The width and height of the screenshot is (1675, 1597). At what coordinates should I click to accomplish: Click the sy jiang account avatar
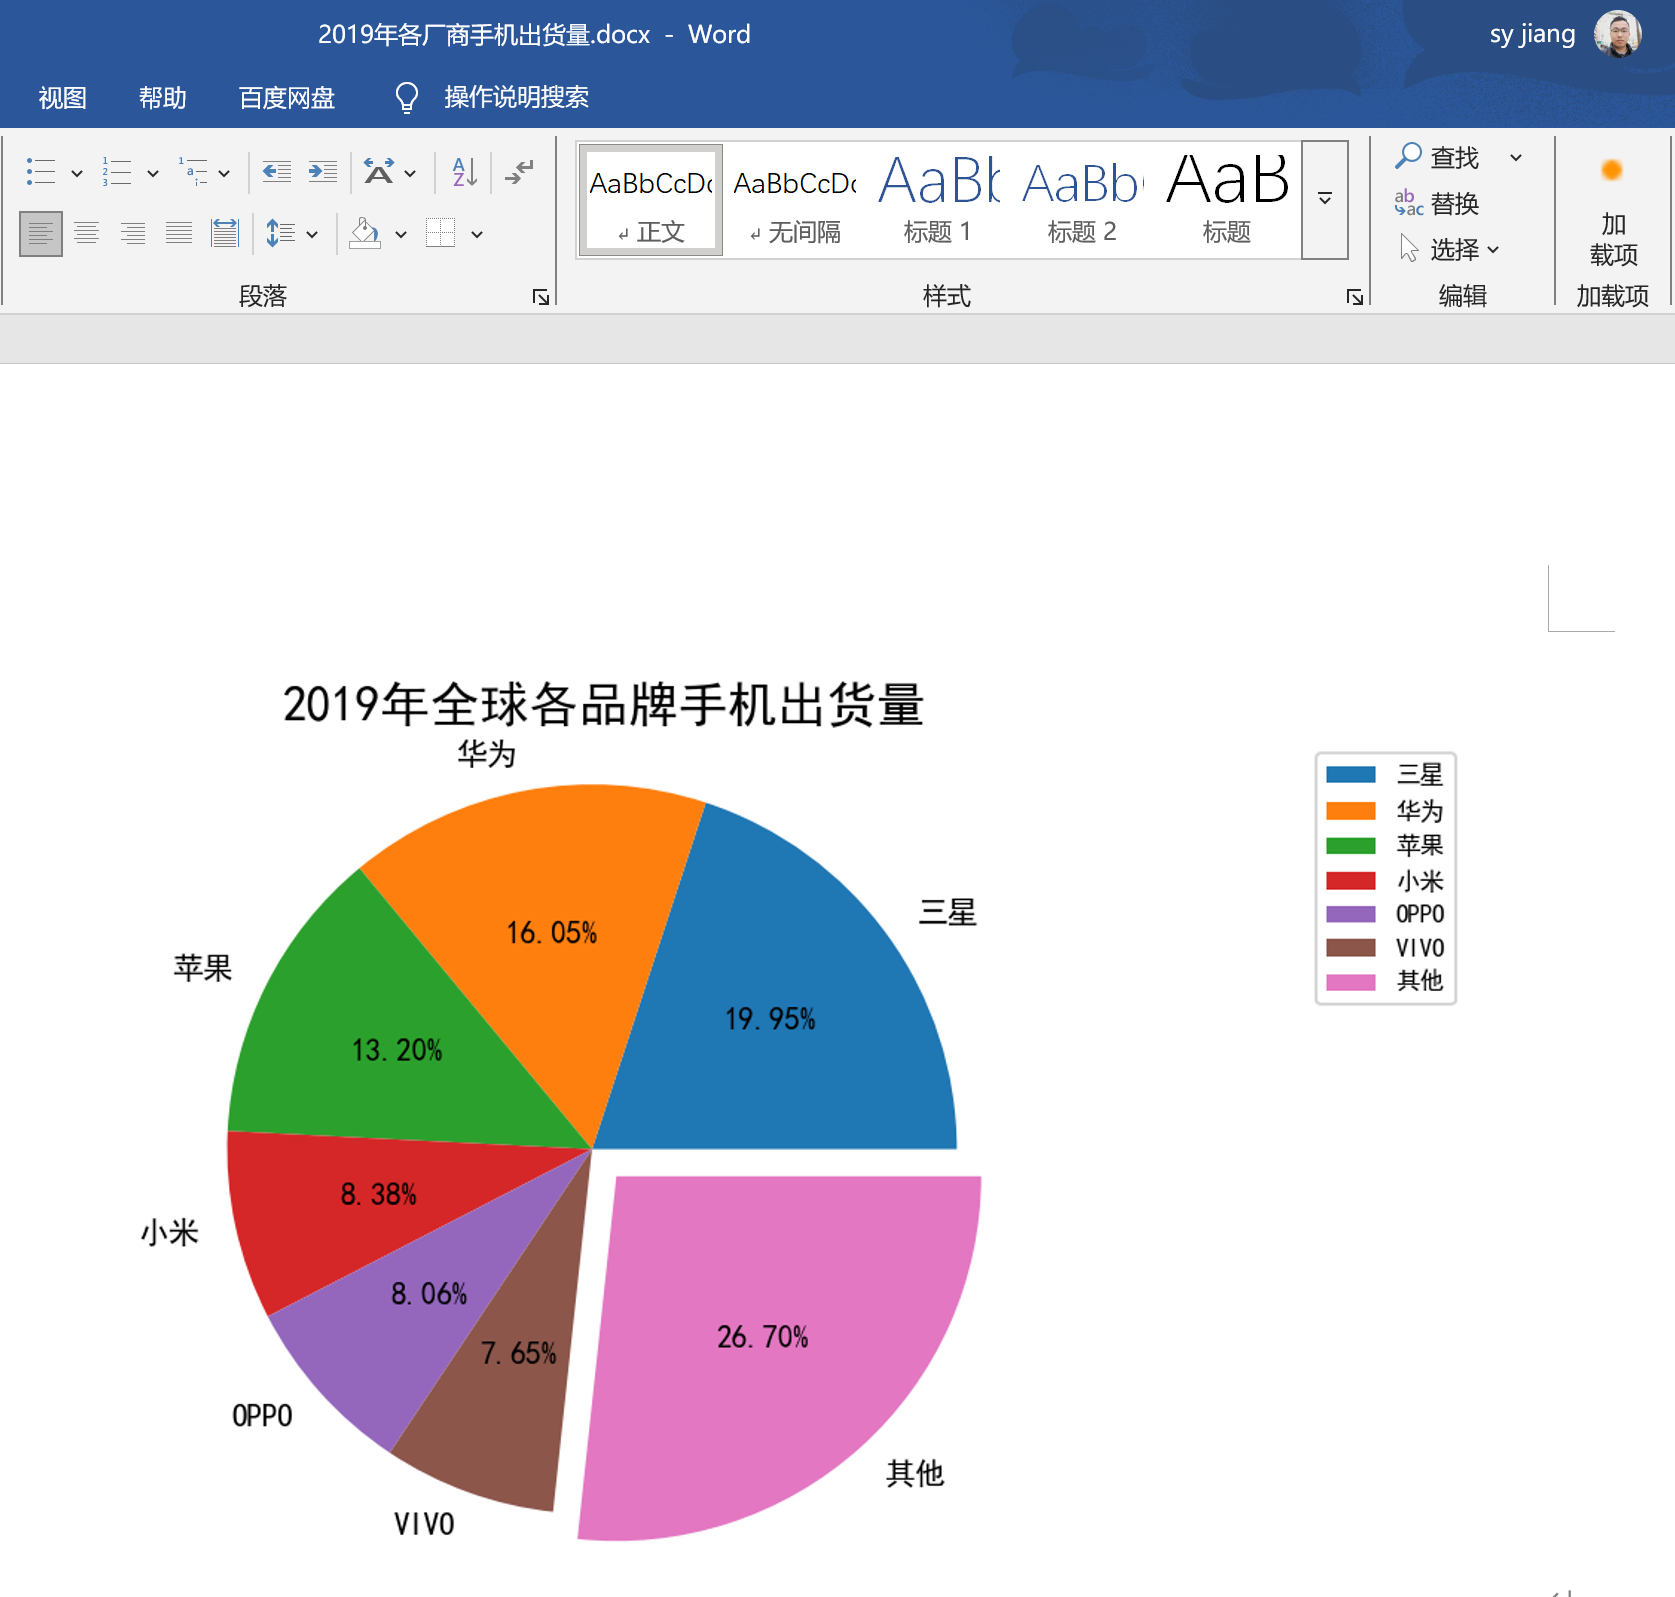tap(1617, 34)
